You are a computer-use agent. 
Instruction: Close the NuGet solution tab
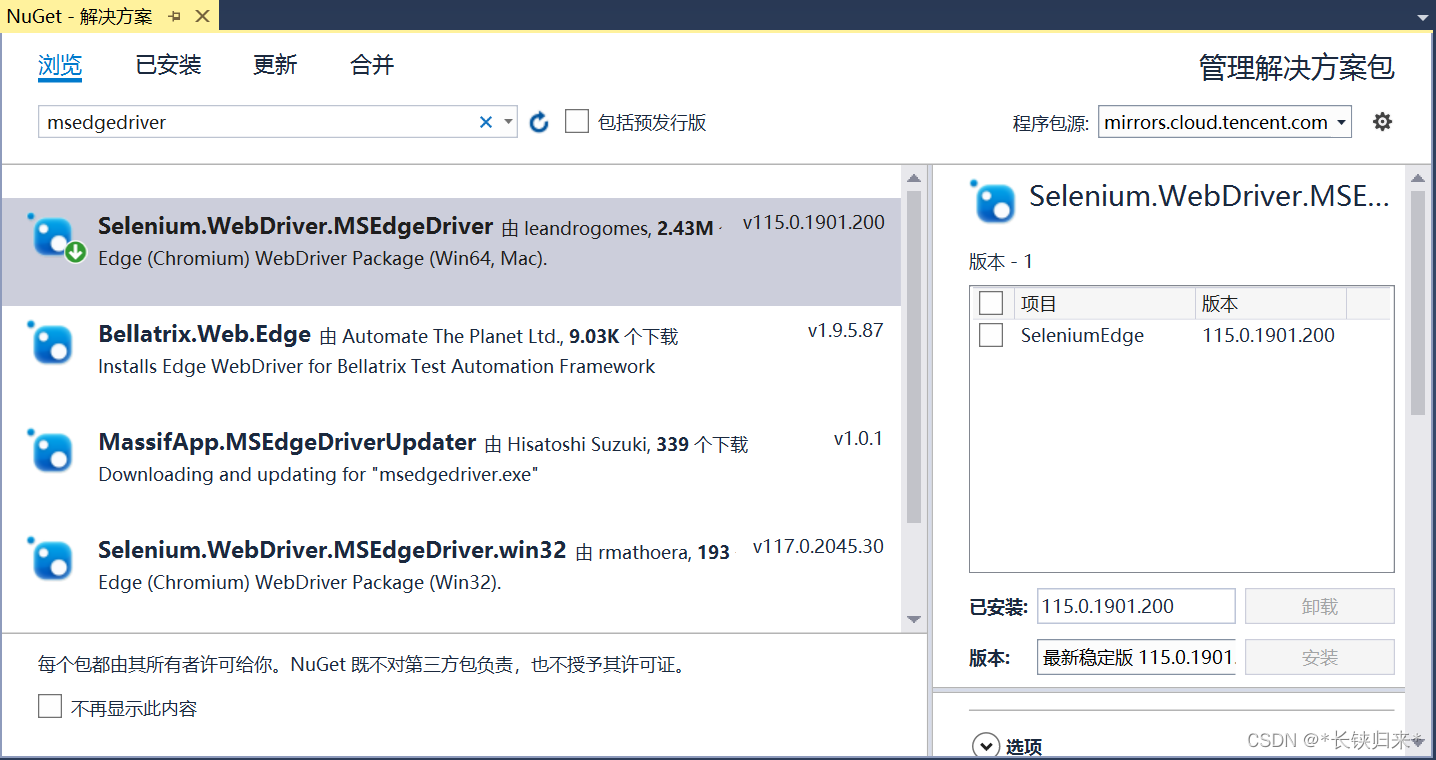click(202, 16)
